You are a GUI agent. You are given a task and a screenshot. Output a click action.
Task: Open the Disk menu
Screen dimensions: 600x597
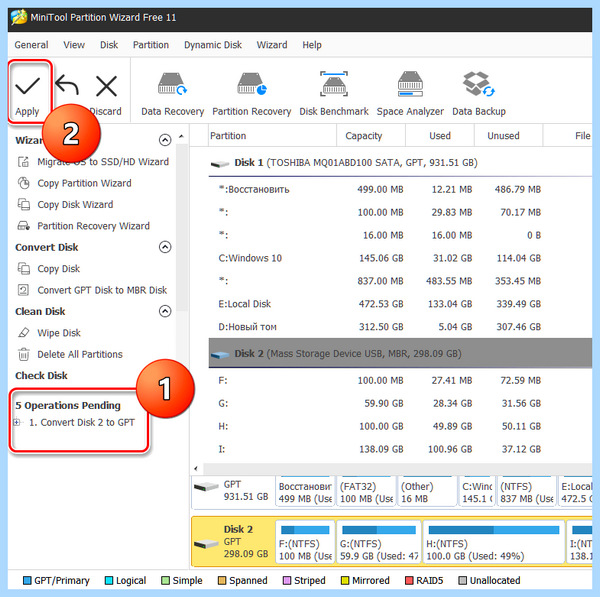[109, 45]
